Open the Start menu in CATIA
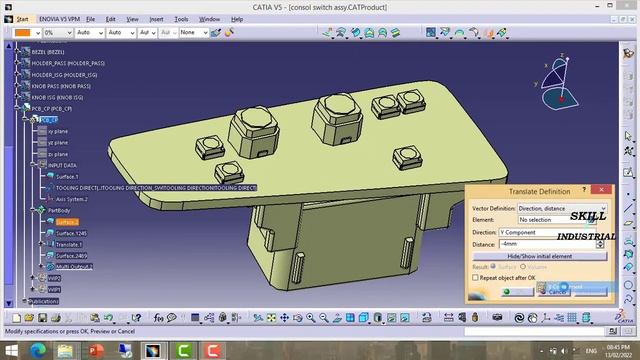The image size is (640, 360). [22, 19]
